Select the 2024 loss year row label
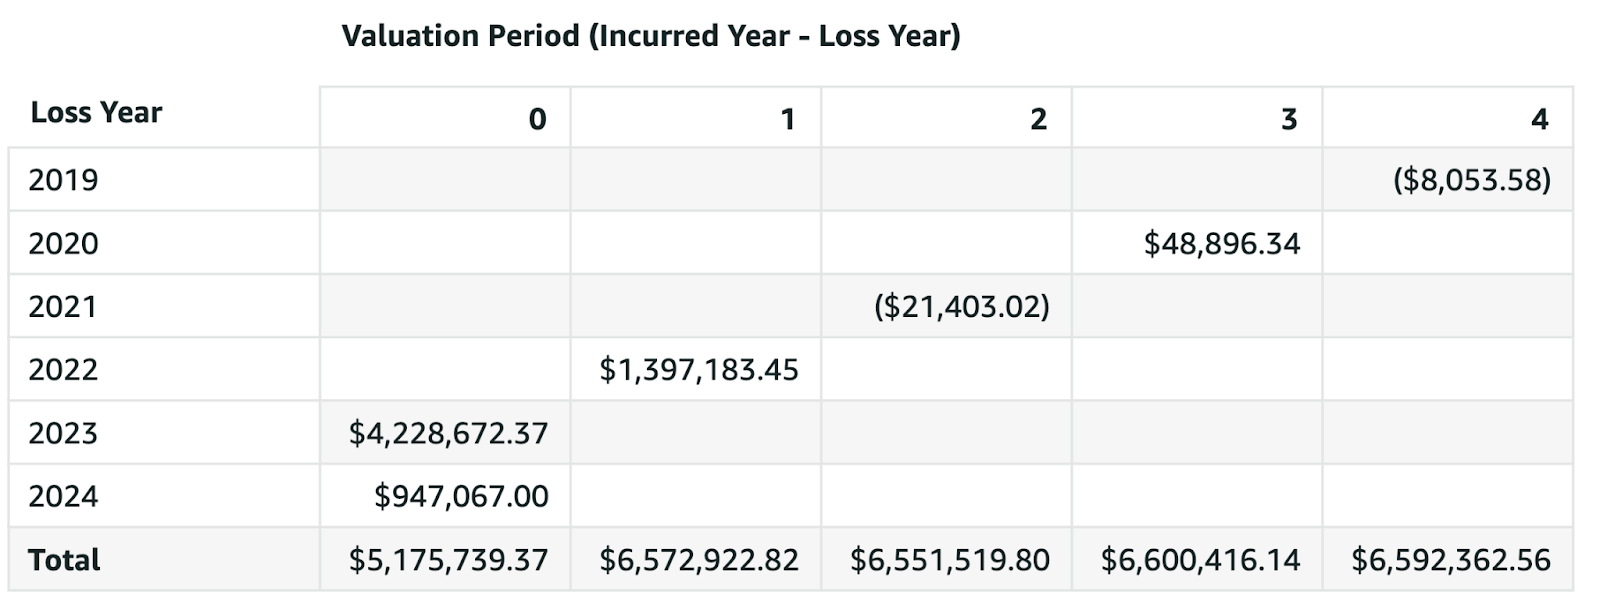 tap(63, 496)
